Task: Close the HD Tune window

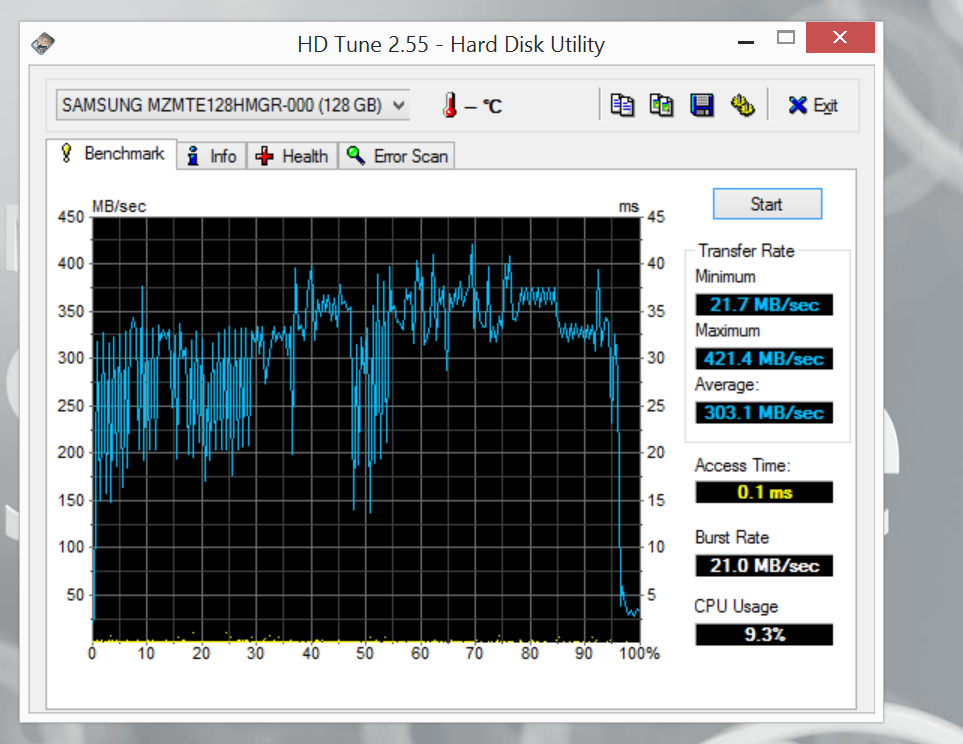Action: click(840, 37)
